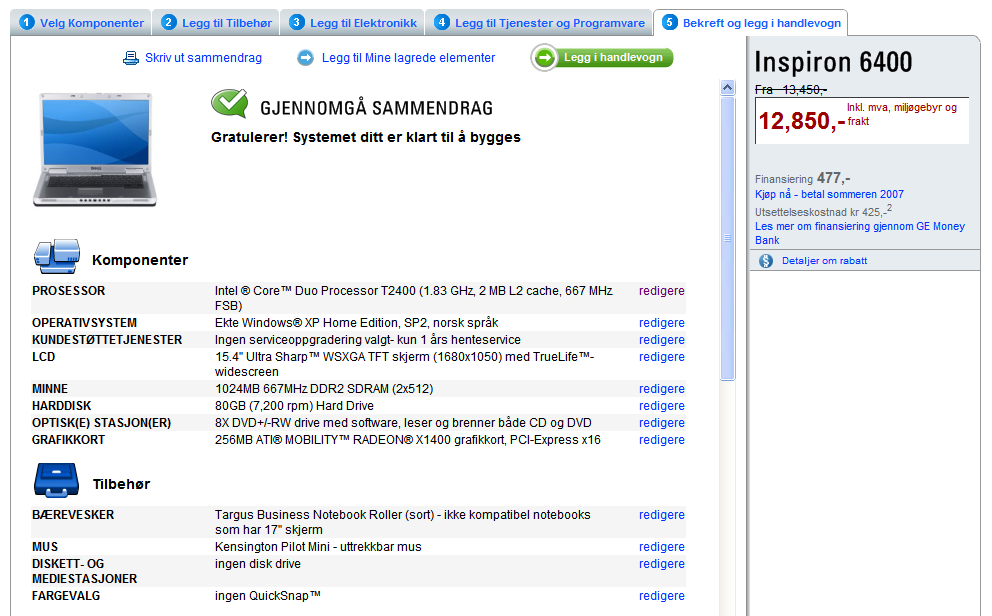Screen dimensions: 992x616
Task: Click the step 2 number circle icon
Action: click(x=168, y=23)
